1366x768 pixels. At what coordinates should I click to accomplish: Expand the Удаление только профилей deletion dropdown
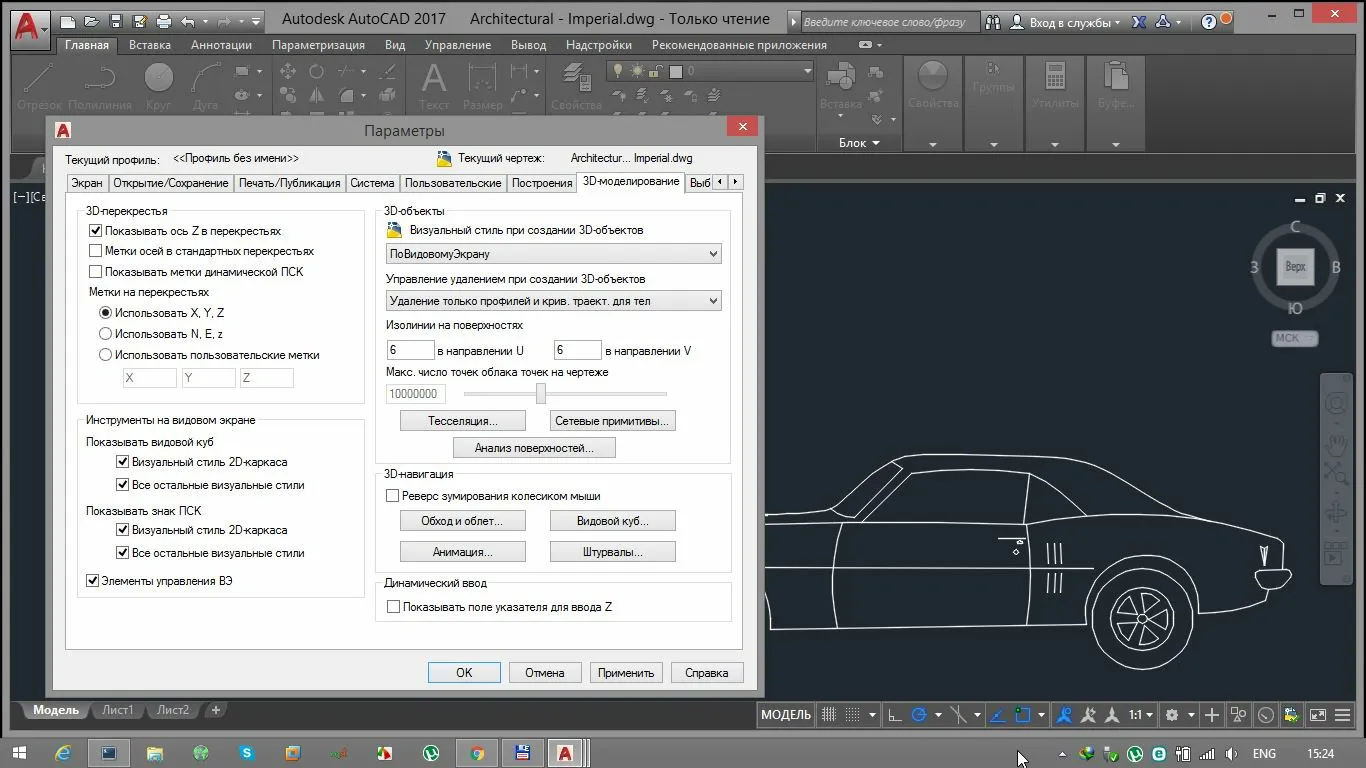pyautogui.click(x=553, y=301)
